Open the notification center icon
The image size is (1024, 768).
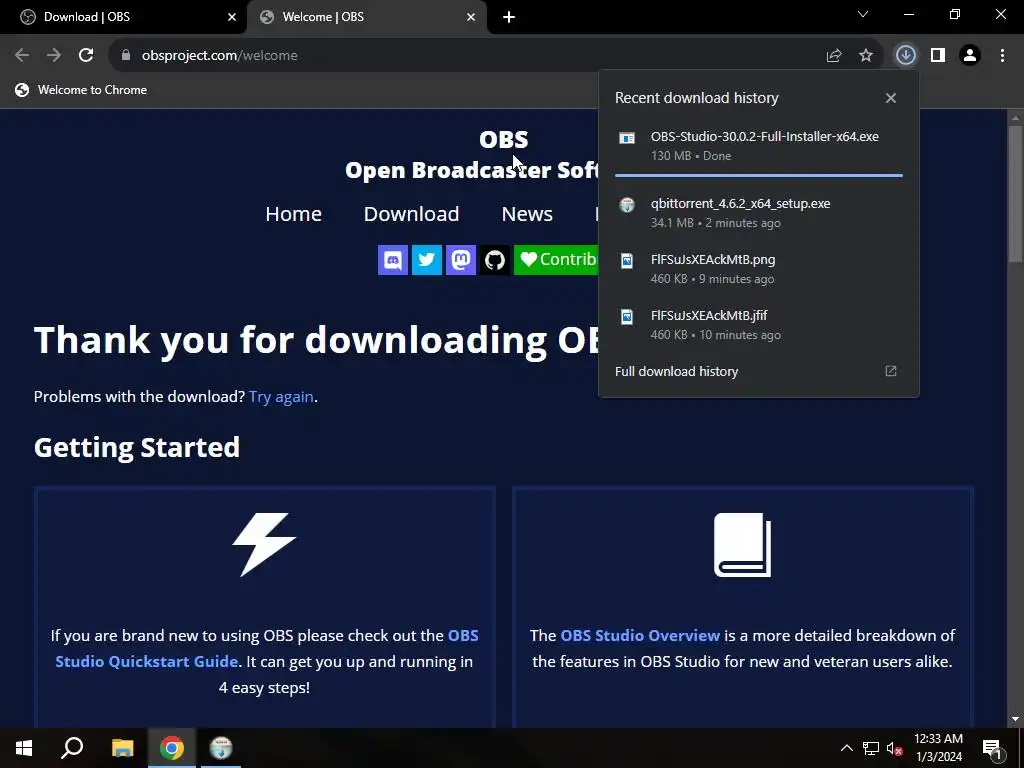[993, 748]
